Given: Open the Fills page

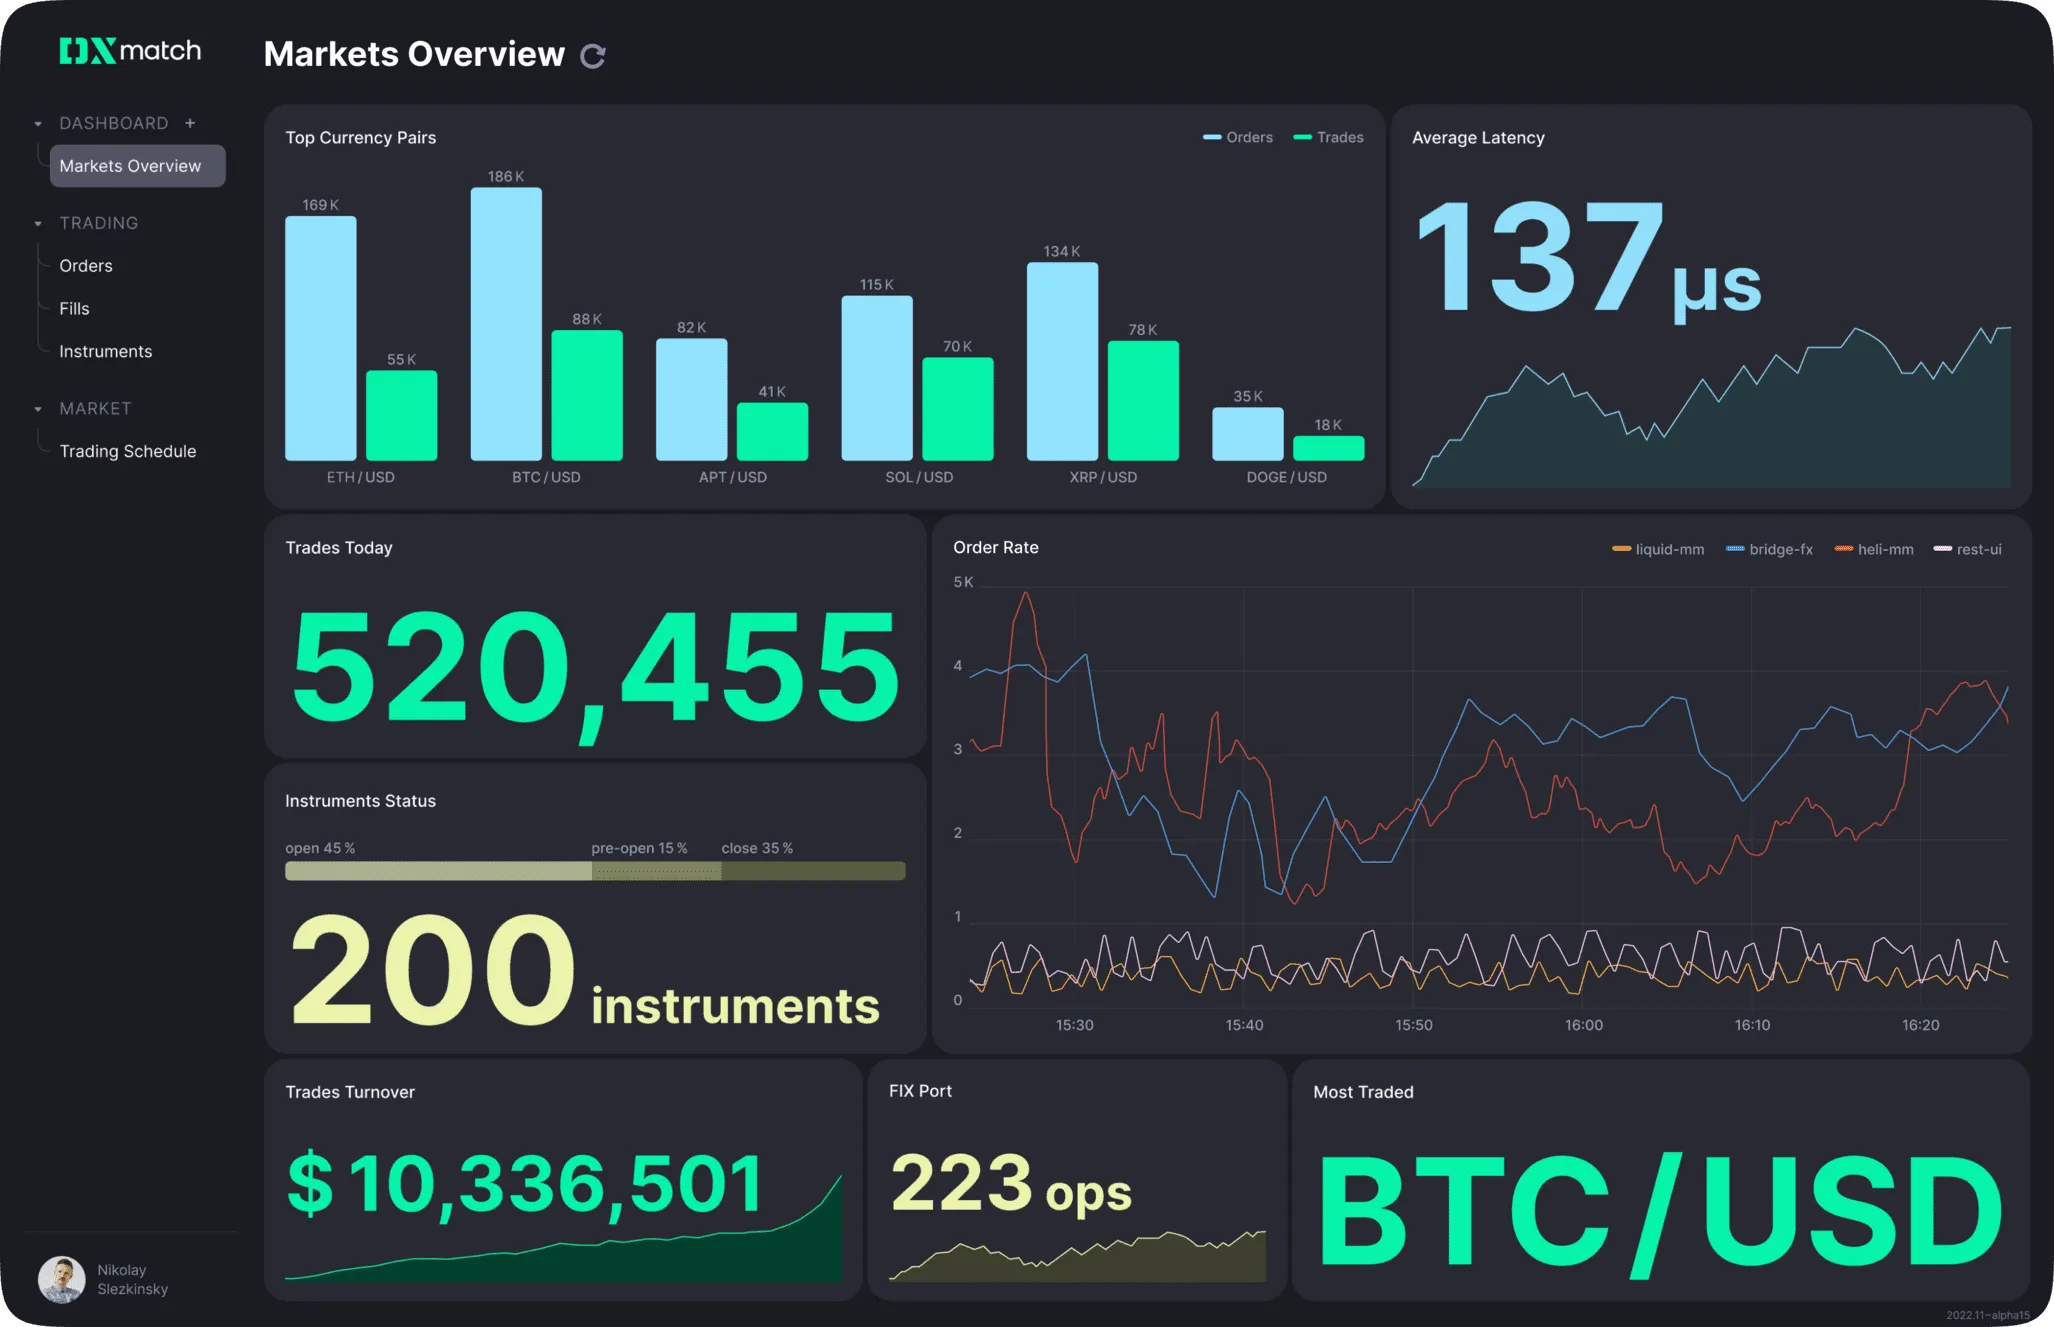Looking at the screenshot, I should (74, 308).
